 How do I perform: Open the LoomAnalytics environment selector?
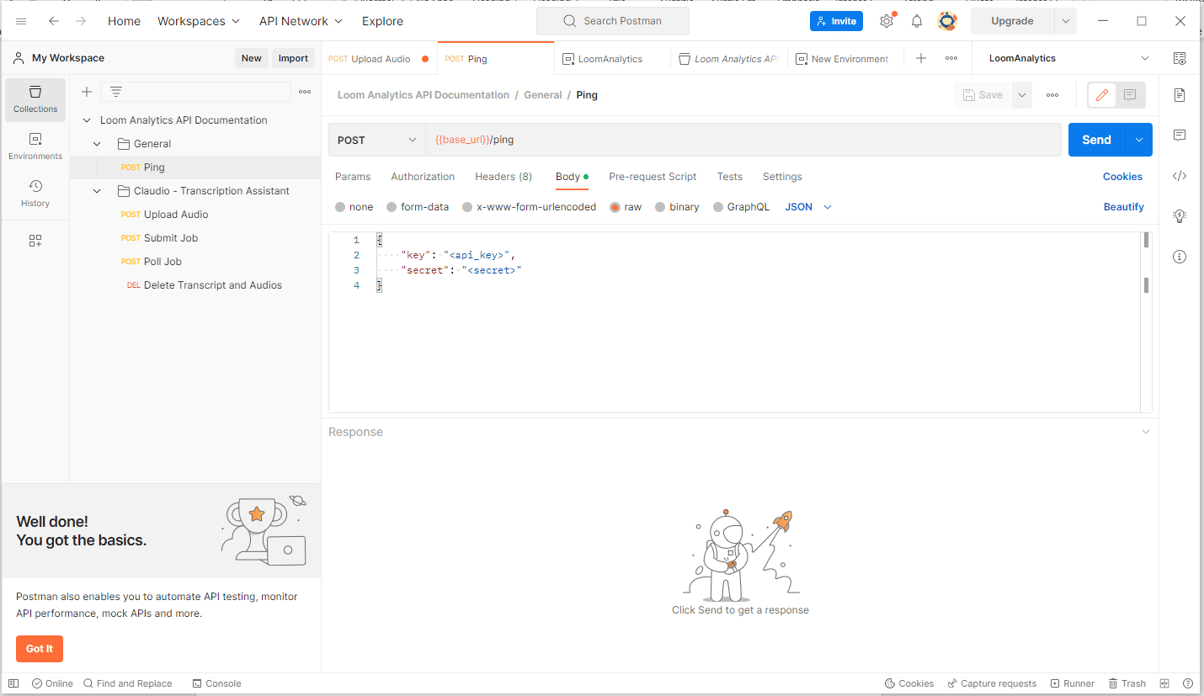[1069, 58]
